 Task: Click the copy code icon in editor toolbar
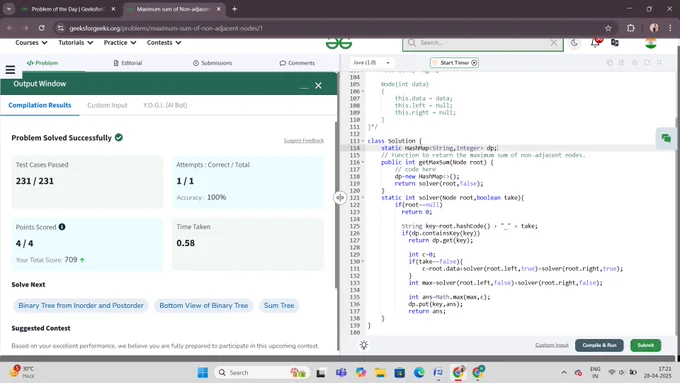click(610, 63)
